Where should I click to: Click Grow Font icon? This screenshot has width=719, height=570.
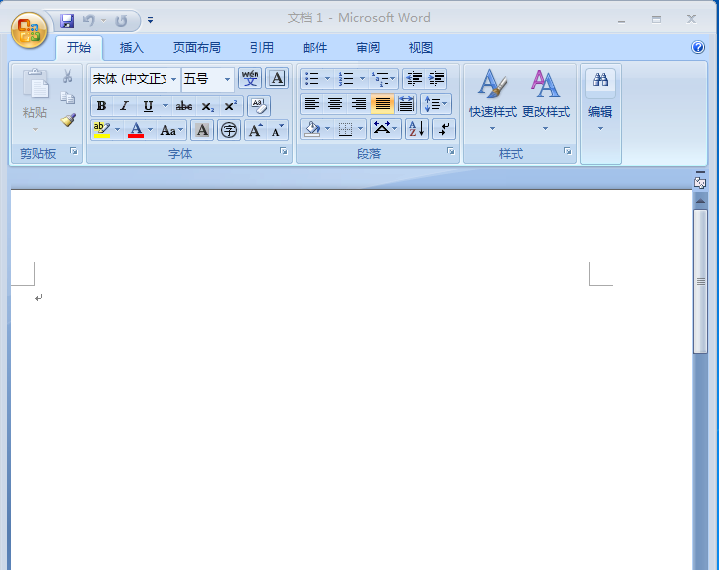pos(255,130)
